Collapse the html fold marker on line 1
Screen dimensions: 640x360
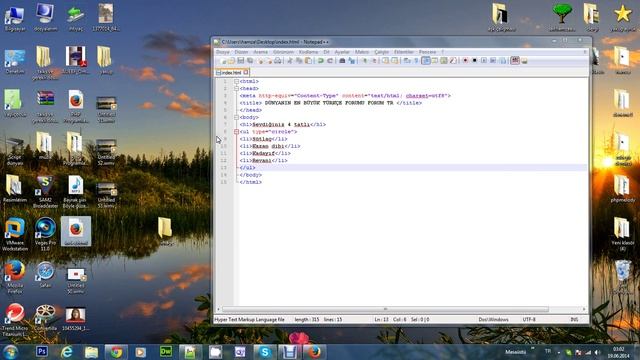[236, 81]
